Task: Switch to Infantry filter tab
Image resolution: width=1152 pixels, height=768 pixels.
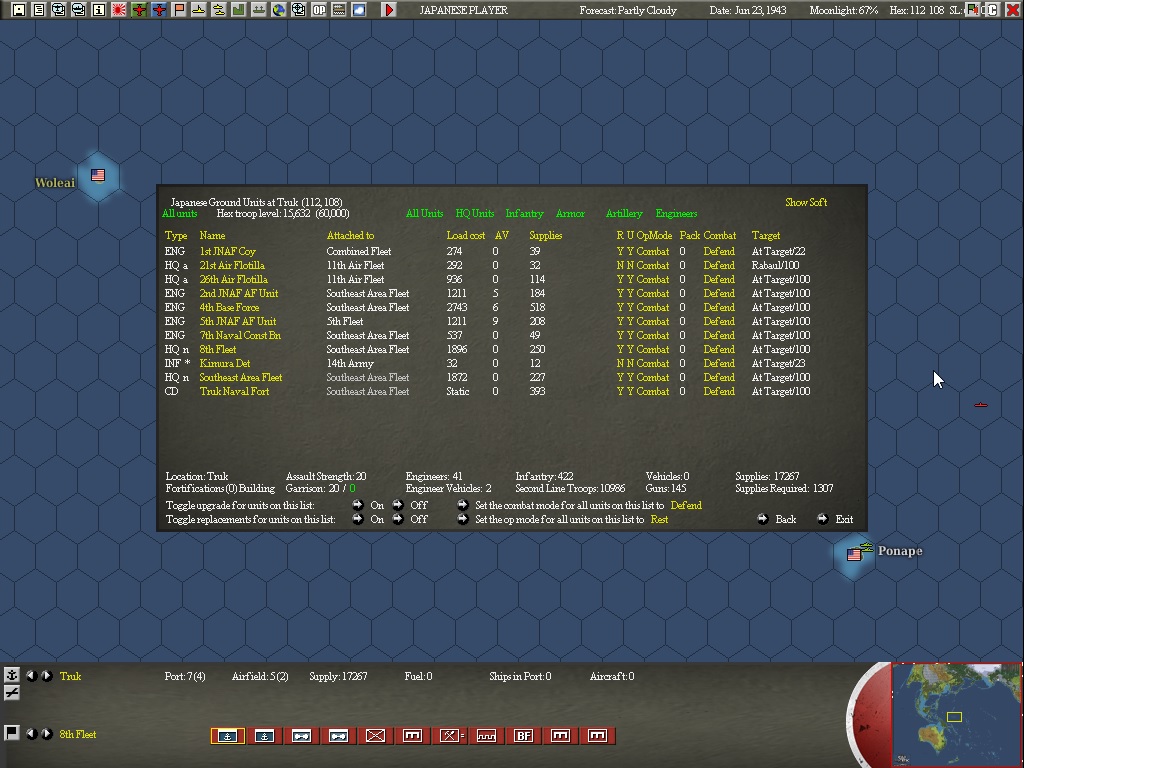Action: point(525,213)
